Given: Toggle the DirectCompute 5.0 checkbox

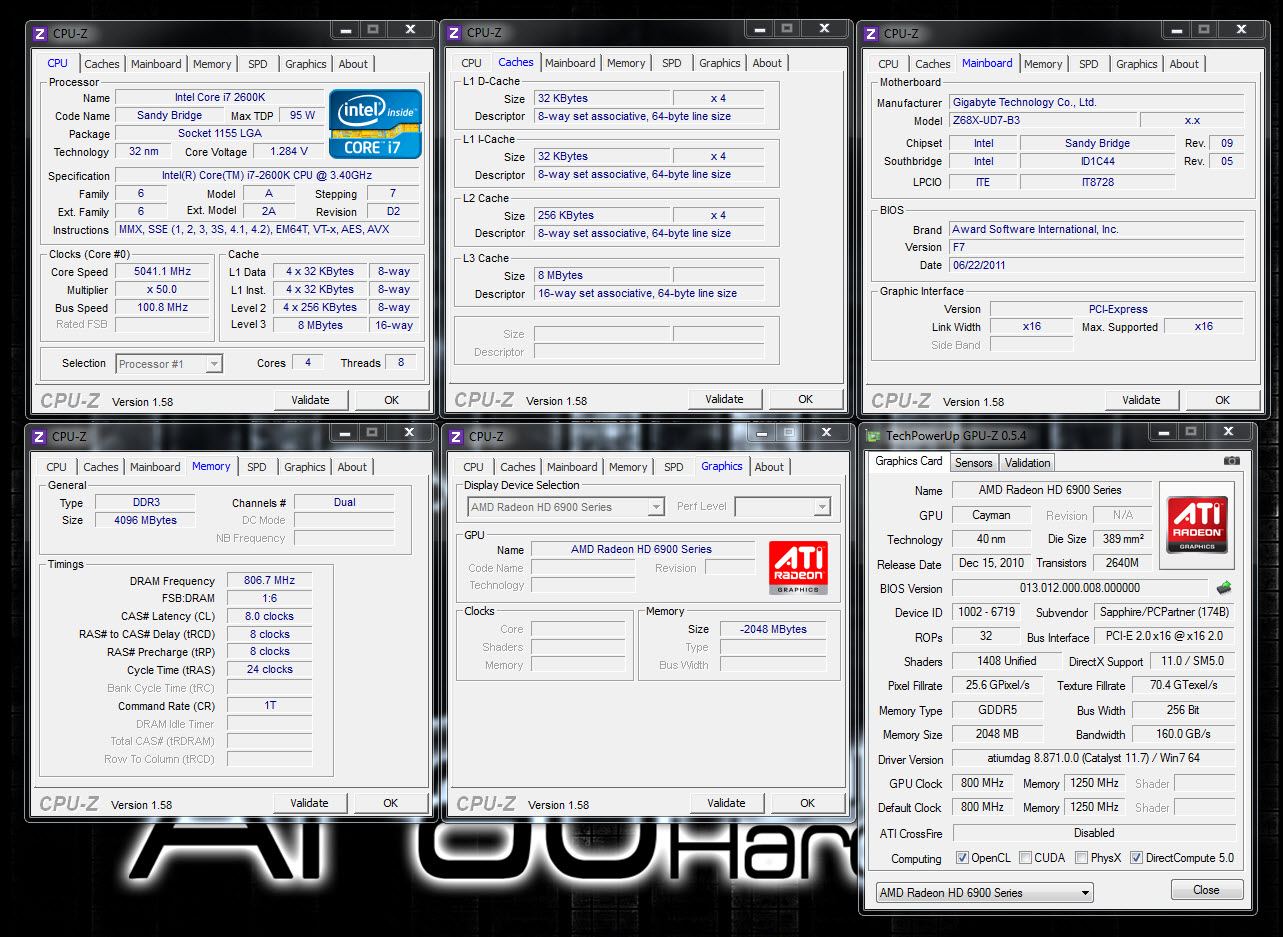Looking at the screenshot, I should pyautogui.click(x=1136, y=858).
